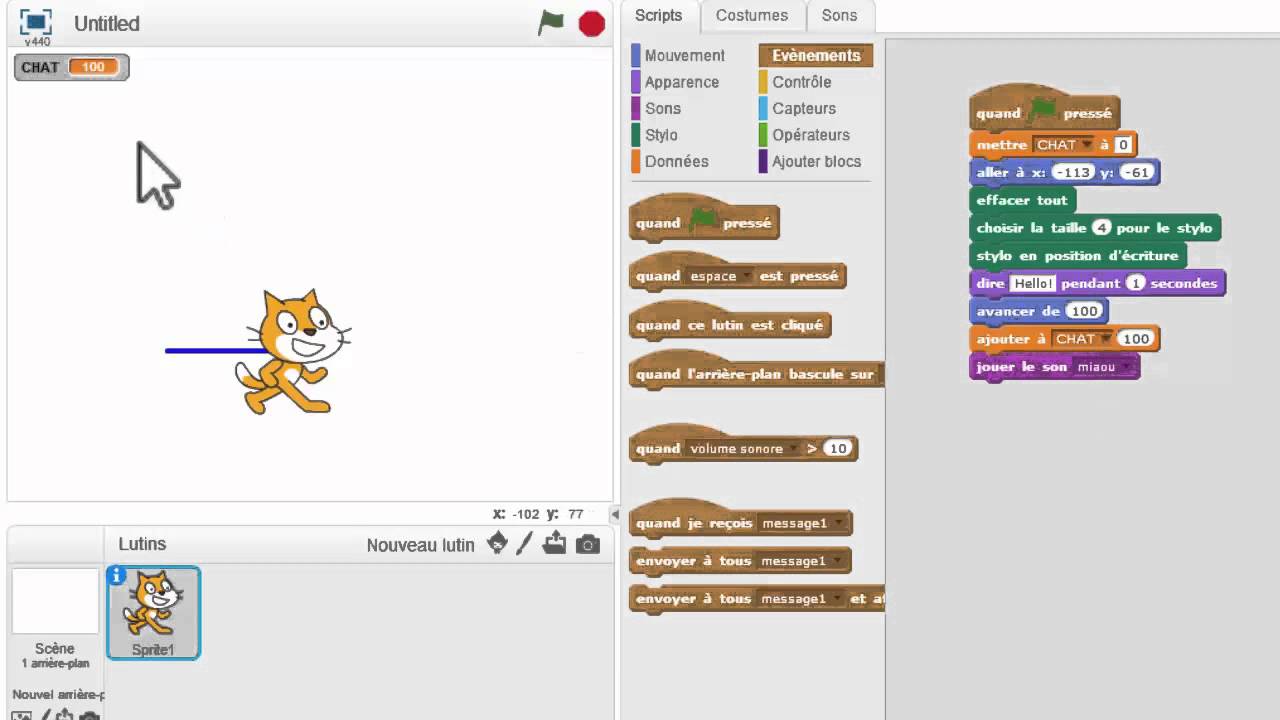Take new sprite photo with camera icon
This screenshot has height=720, width=1280.
[588, 544]
